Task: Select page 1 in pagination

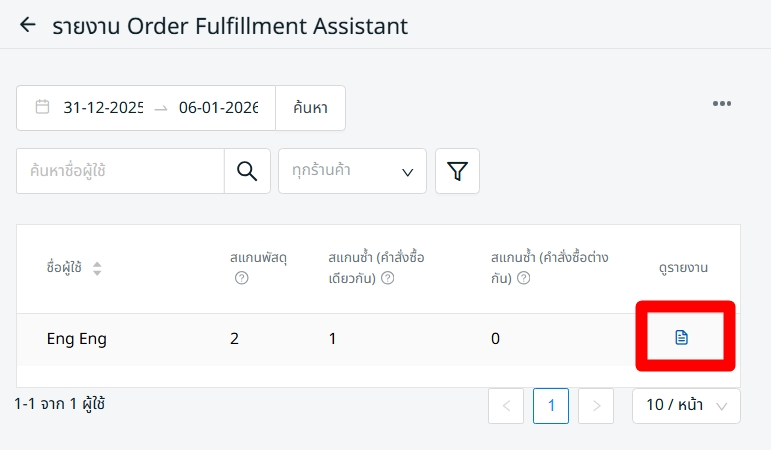Action: (x=551, y=405)
